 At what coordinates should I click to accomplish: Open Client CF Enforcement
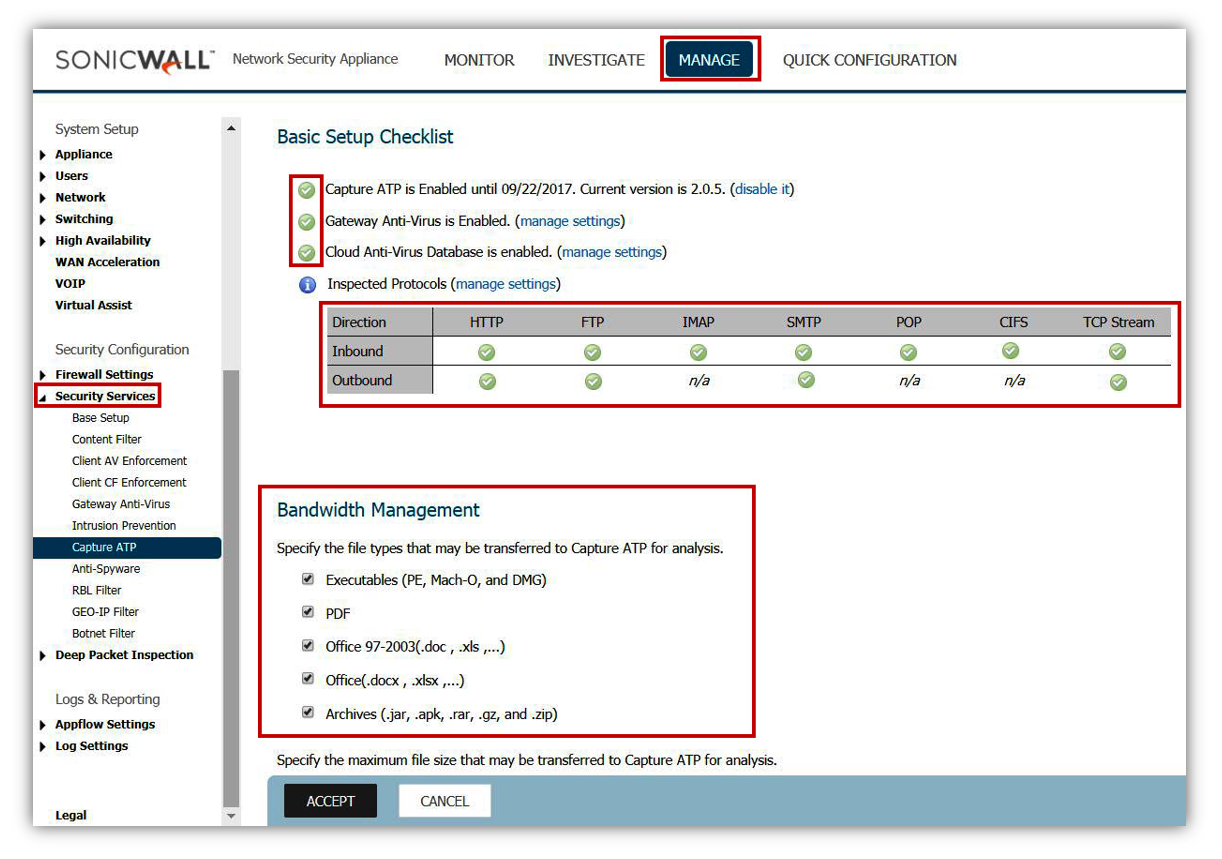pos(129,483)
